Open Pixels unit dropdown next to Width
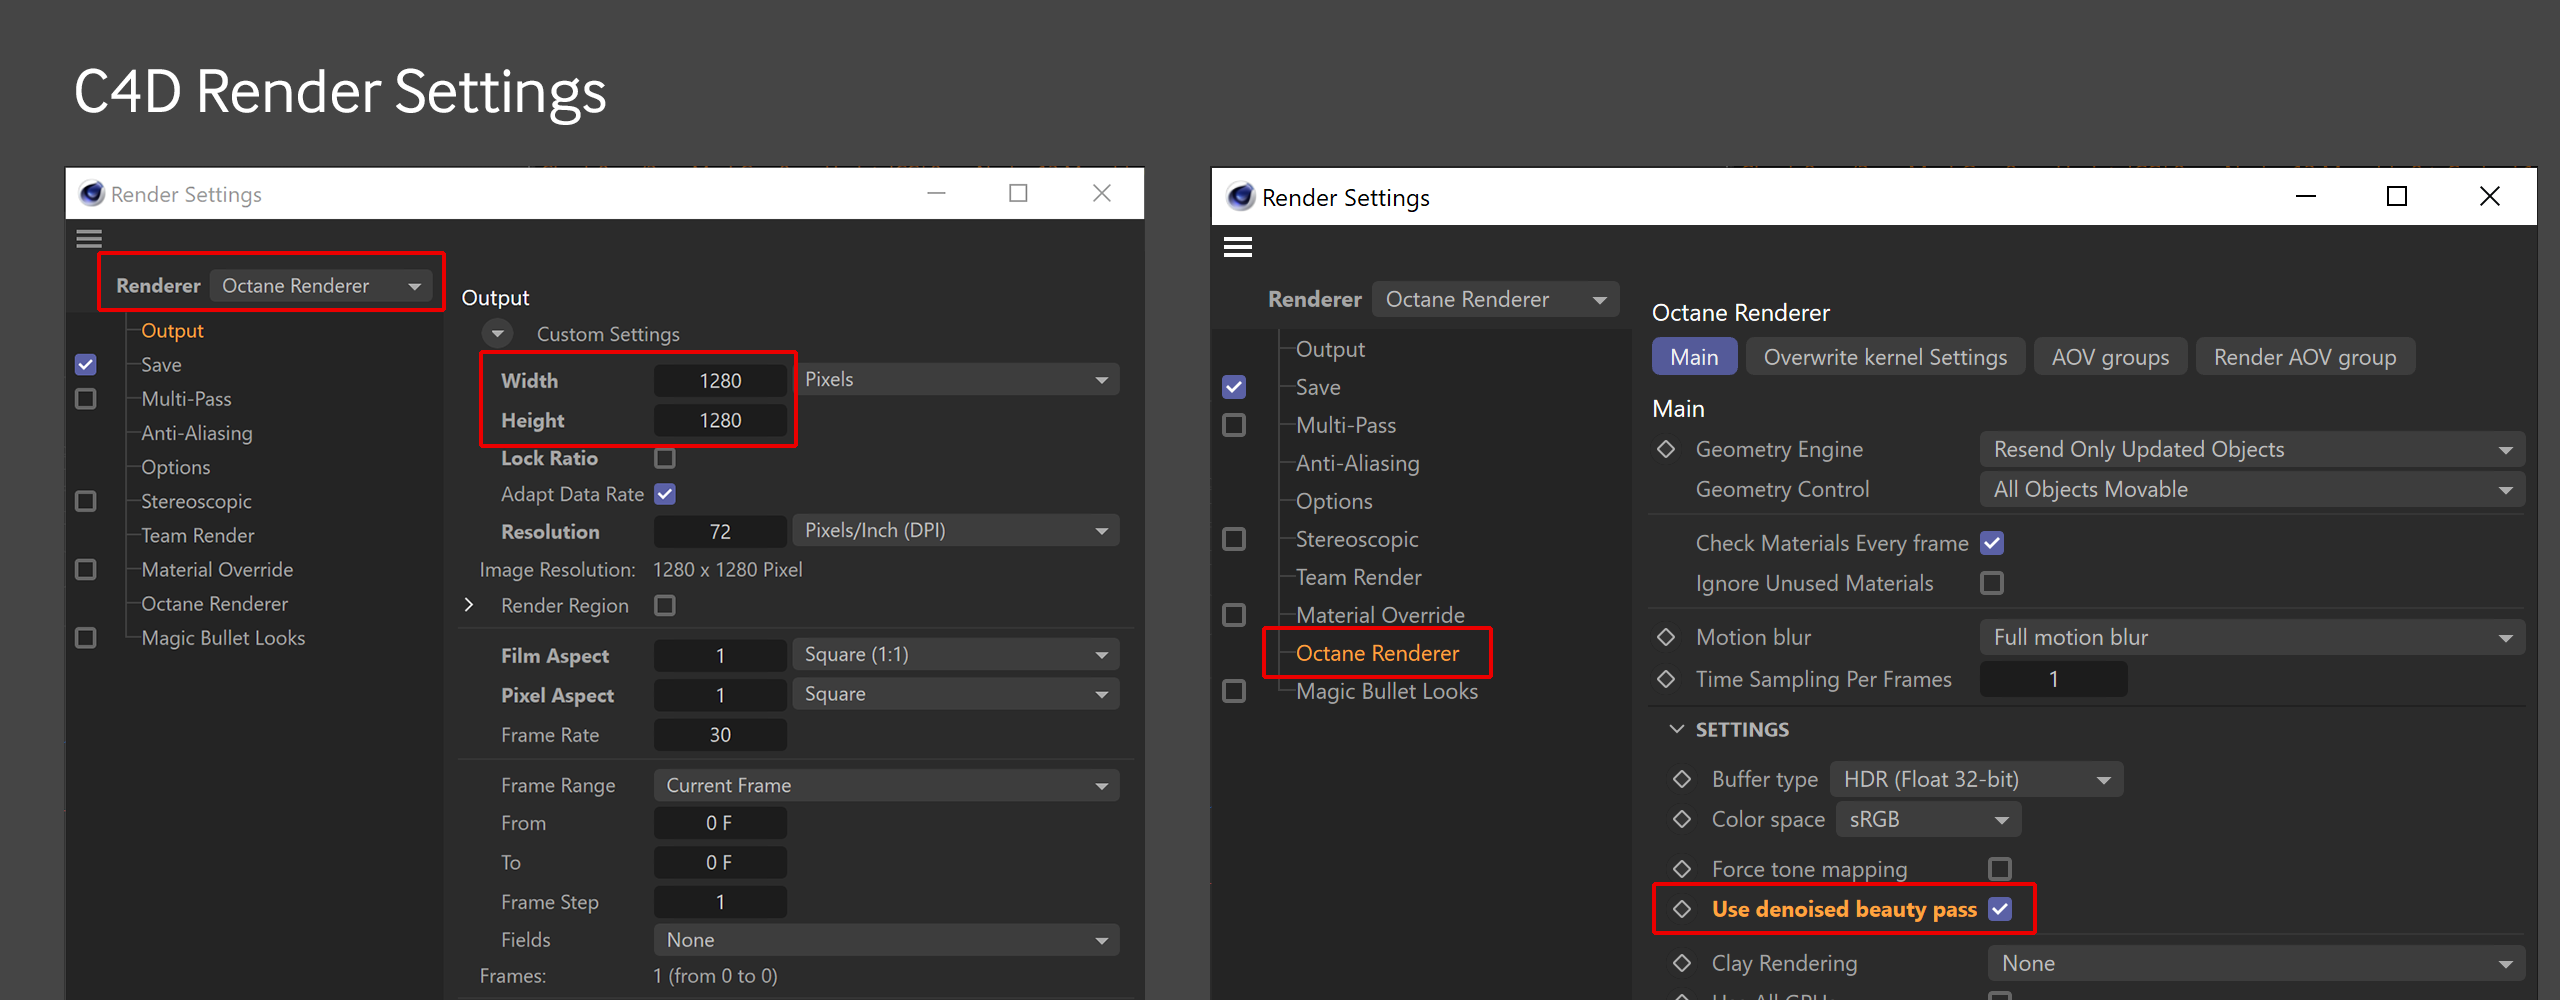This screenshot has width=2560, height=1000. click(956, 379)
